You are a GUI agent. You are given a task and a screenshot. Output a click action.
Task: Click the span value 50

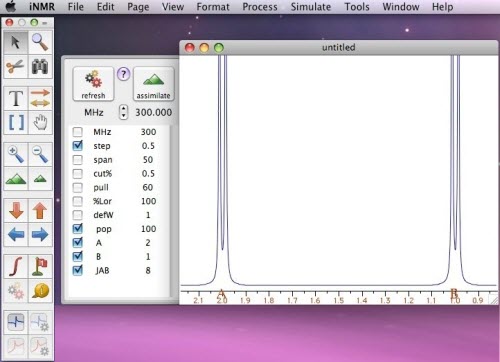(148, 160)
